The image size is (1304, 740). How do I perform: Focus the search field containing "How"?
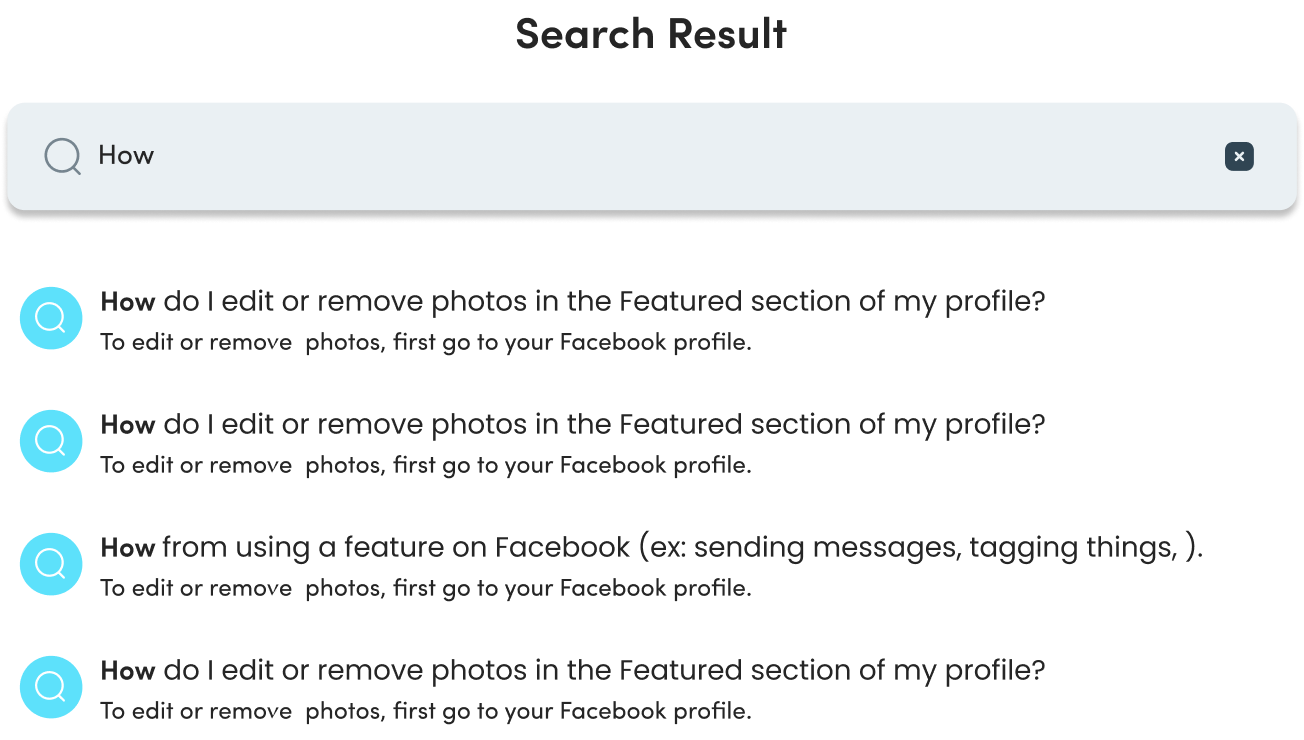652,157
